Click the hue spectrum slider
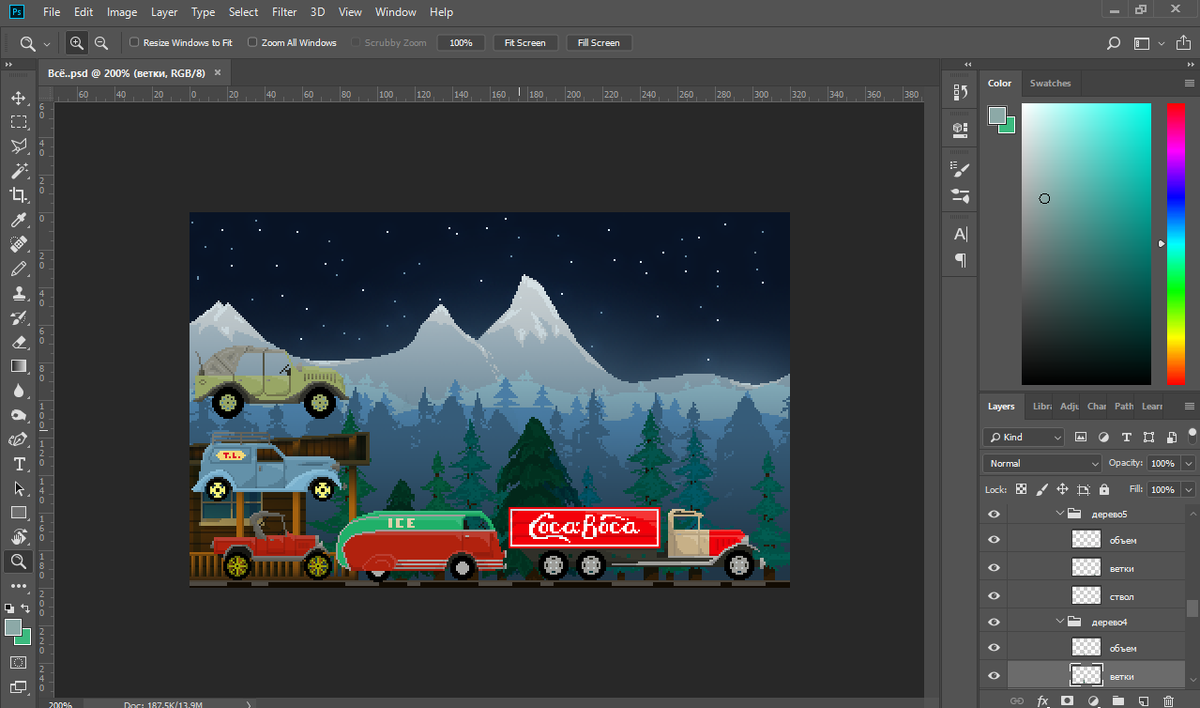This screenshot has width=1200, height=708. pyautogui.click(x=1175, y=244)
